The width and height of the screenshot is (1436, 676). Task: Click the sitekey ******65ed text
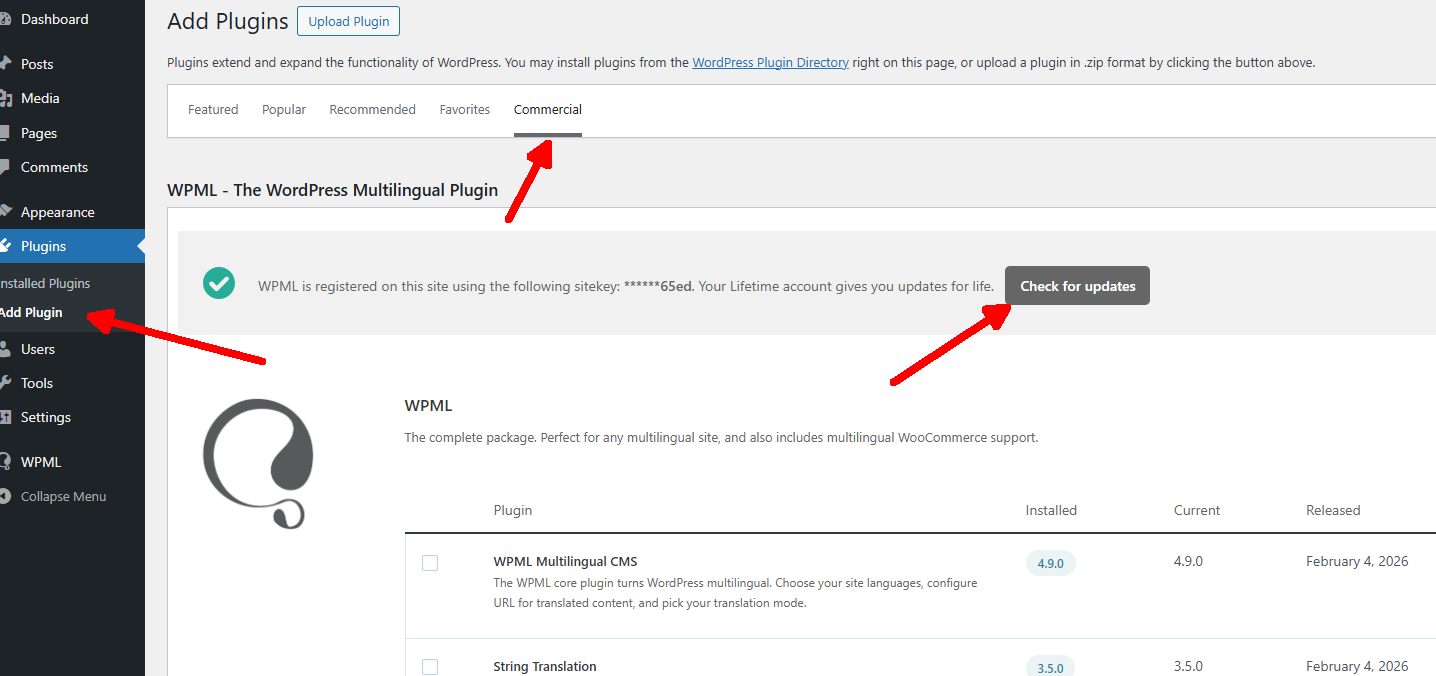tap(657, 286)
